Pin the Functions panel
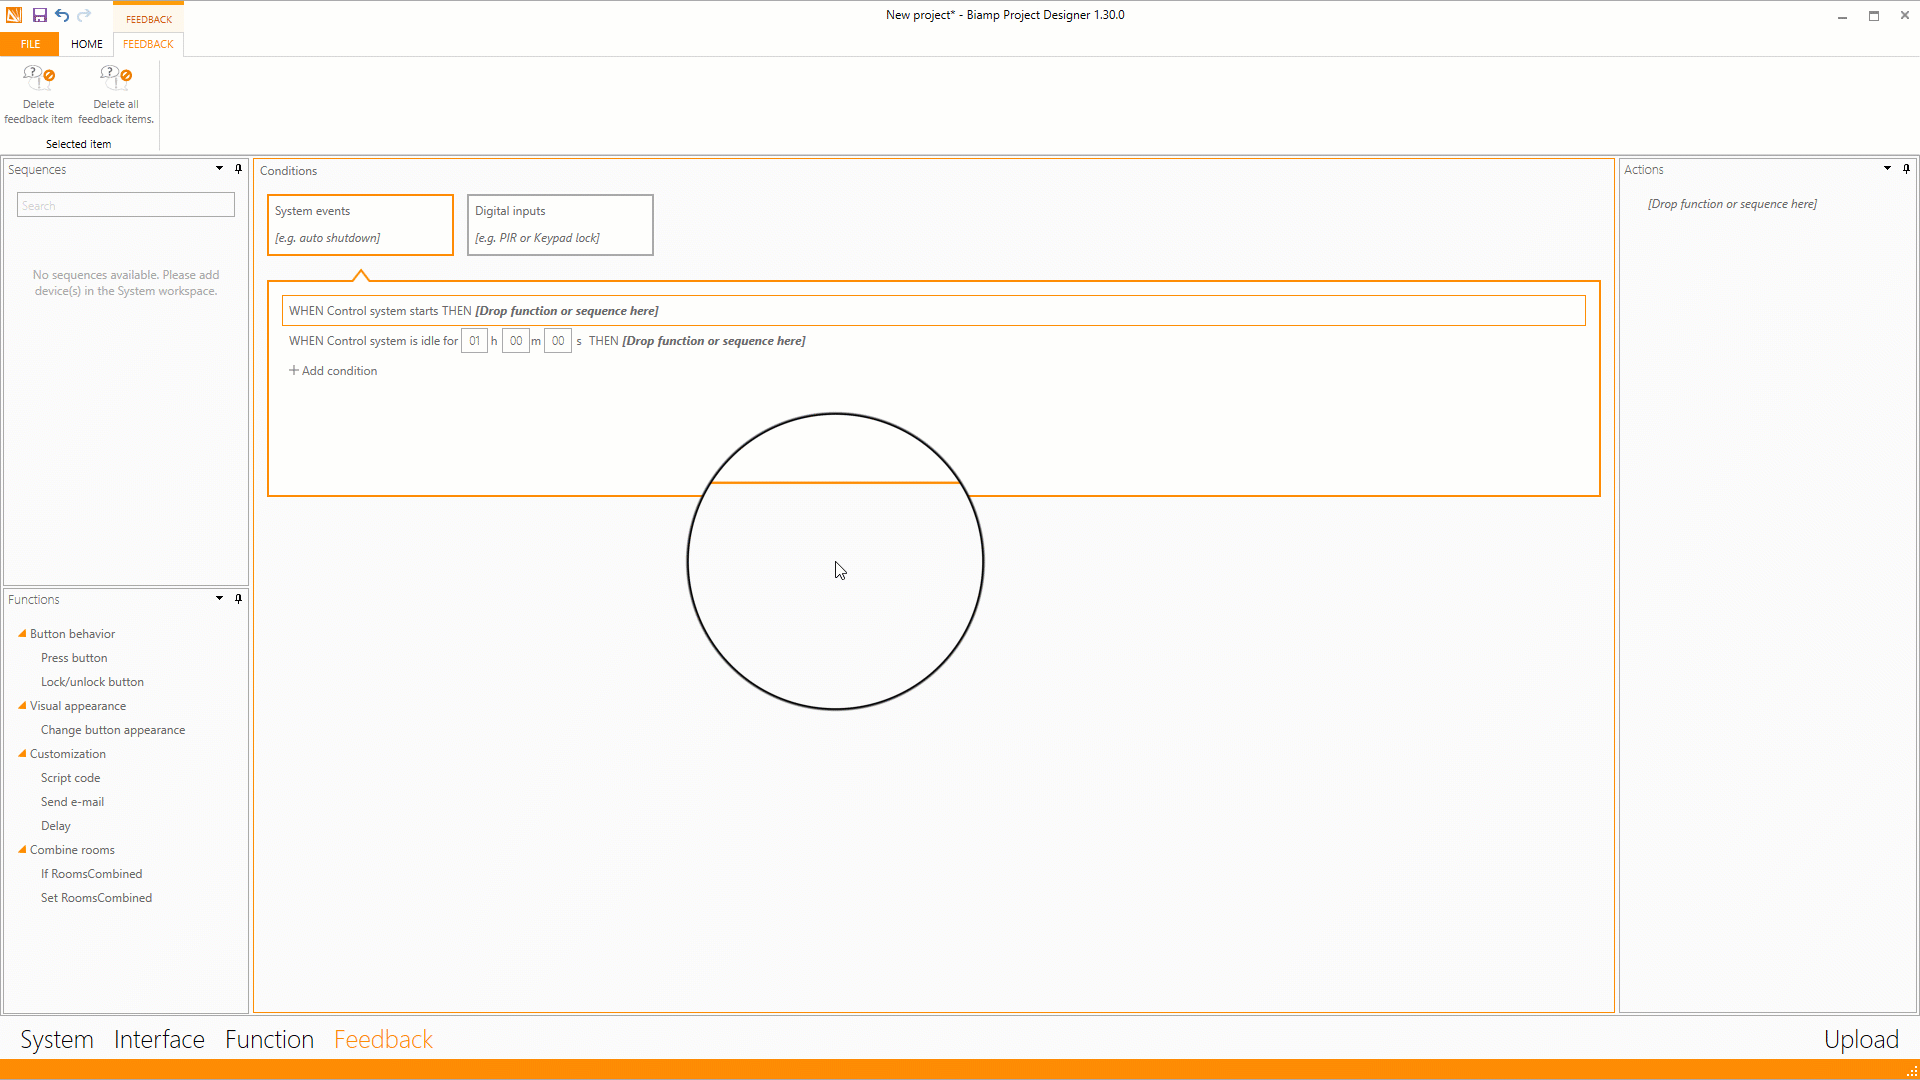 pos(237,597)
